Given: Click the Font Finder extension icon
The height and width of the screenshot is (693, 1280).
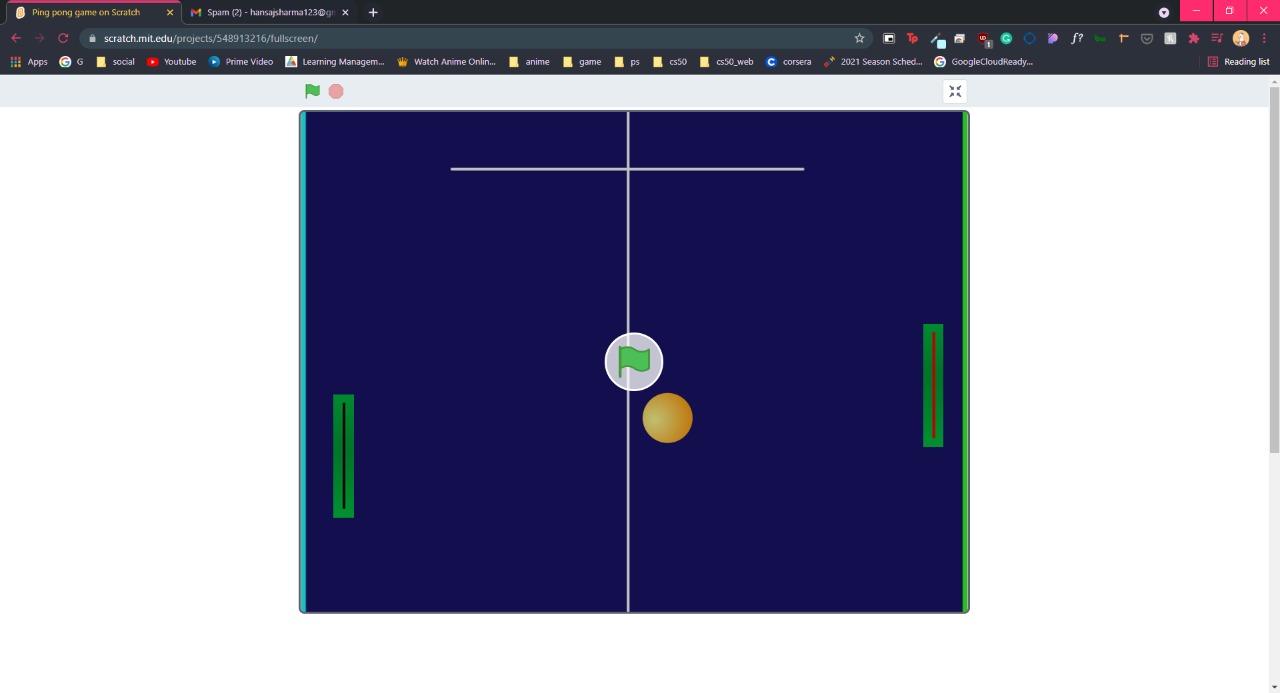Looking at the screenshot, I should click(1077, 38).
